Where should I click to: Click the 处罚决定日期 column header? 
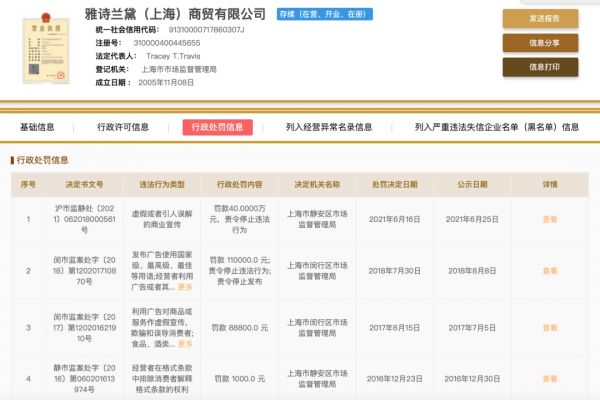(394, 185)
